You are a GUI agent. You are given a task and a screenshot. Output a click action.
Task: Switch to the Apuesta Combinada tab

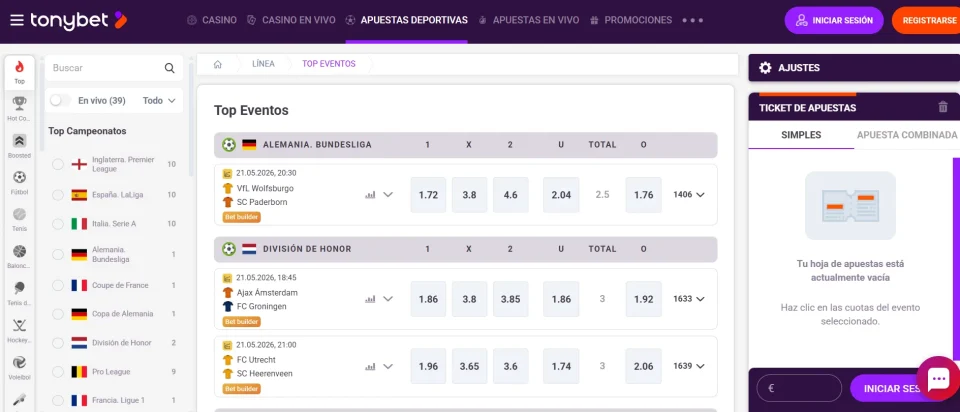tap(907, 135)
